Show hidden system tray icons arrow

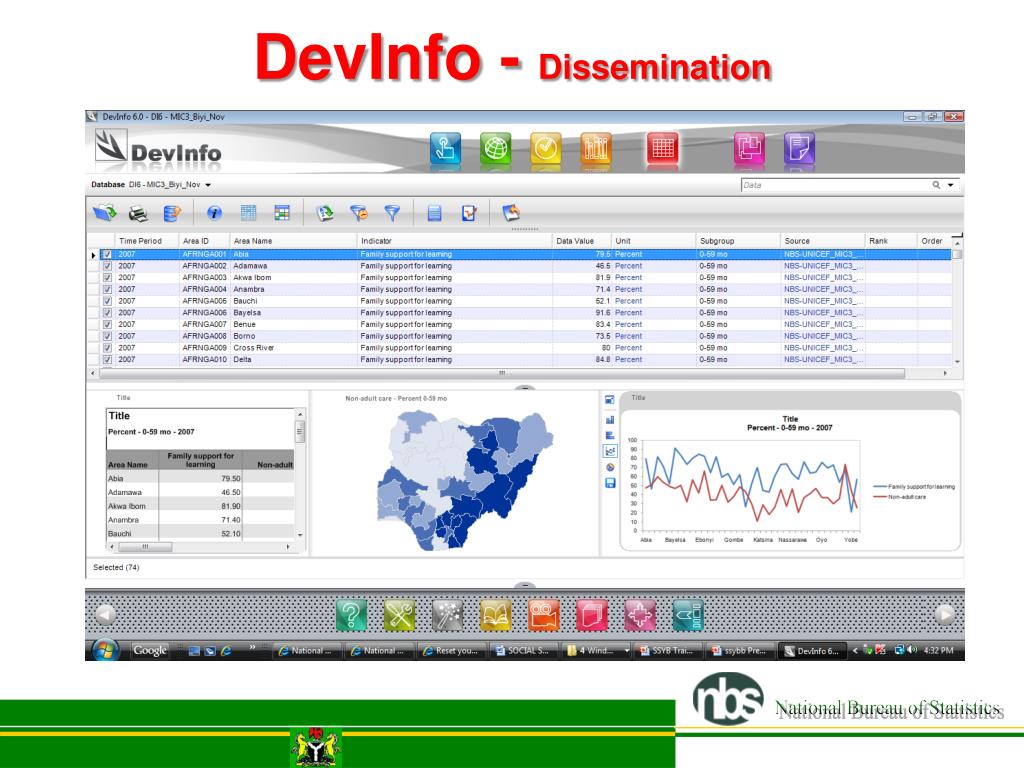pos(855,650)
